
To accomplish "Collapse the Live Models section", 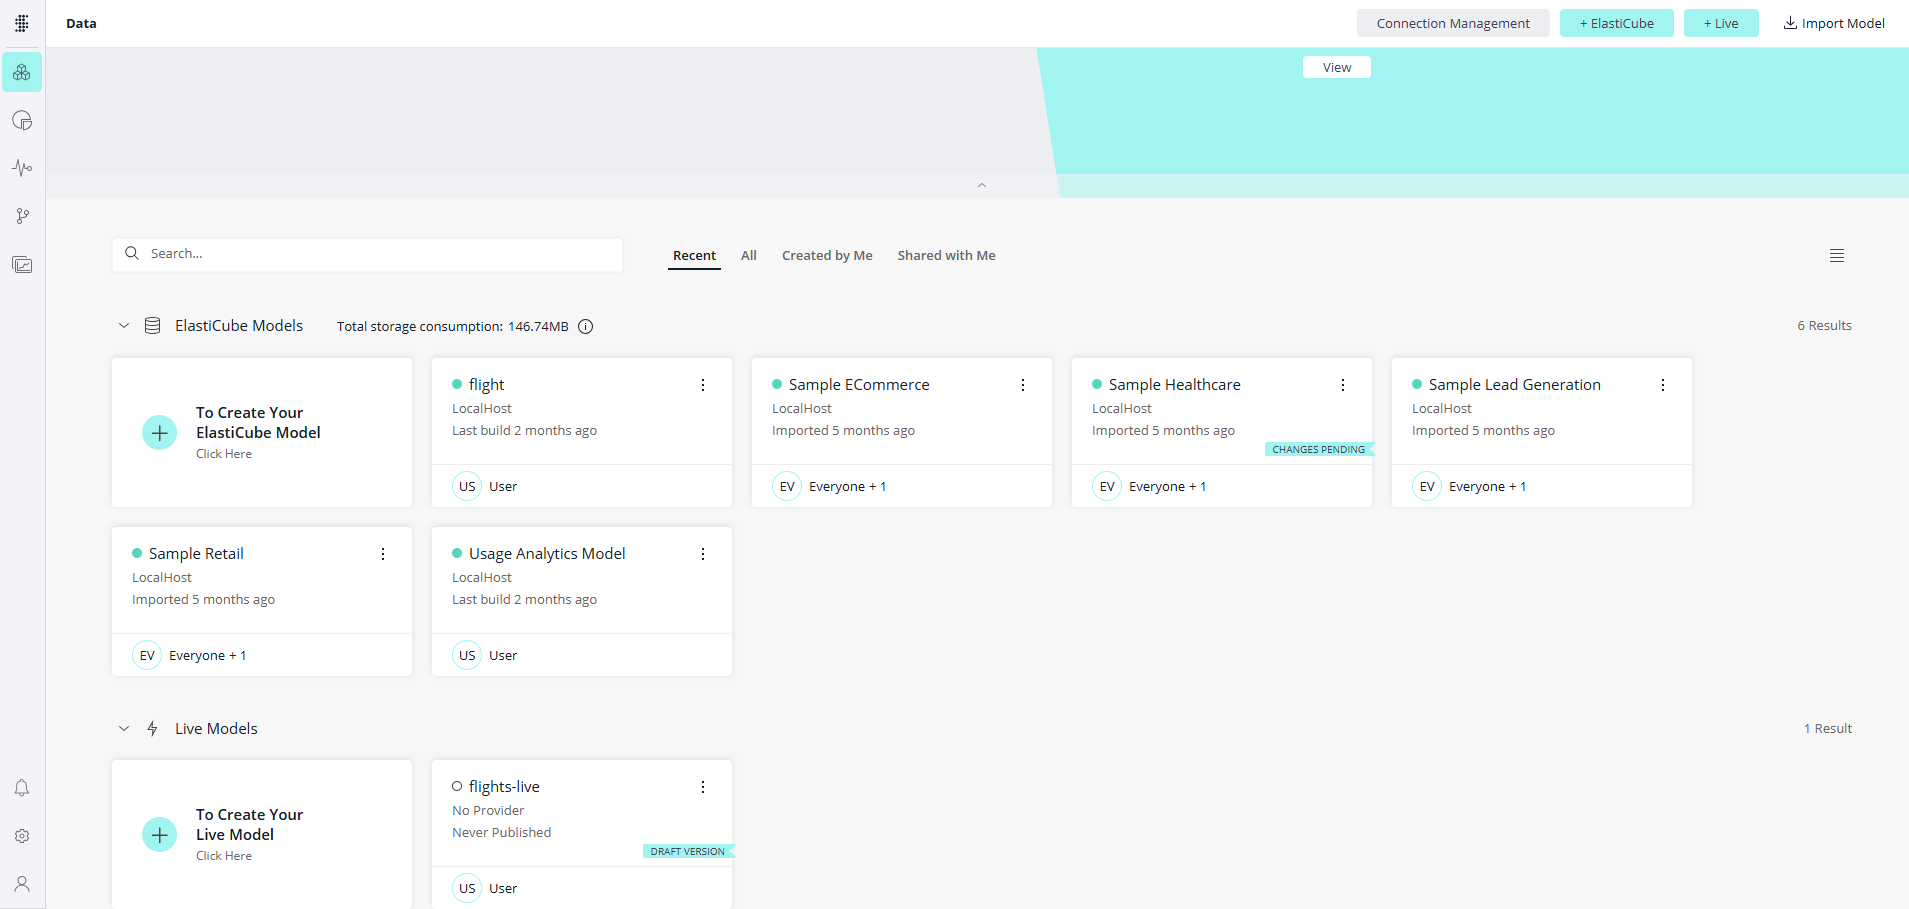I will pyautogui.click(x=124, y=729).
